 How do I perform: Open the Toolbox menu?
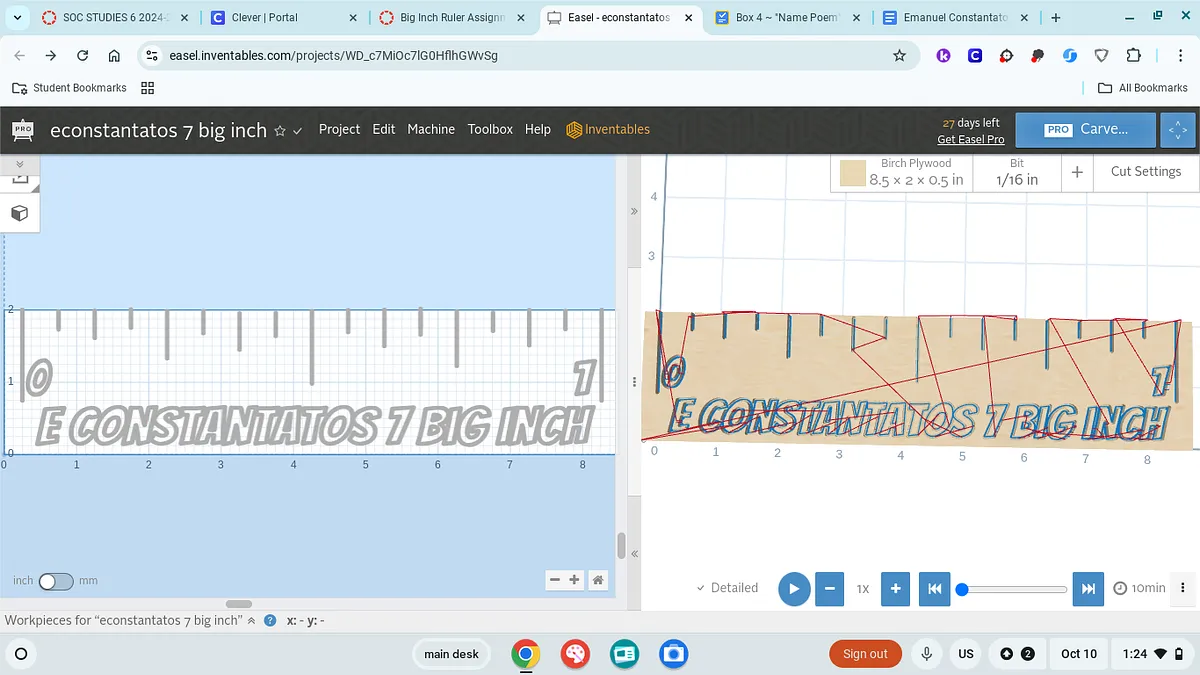[x=490, y=129]
